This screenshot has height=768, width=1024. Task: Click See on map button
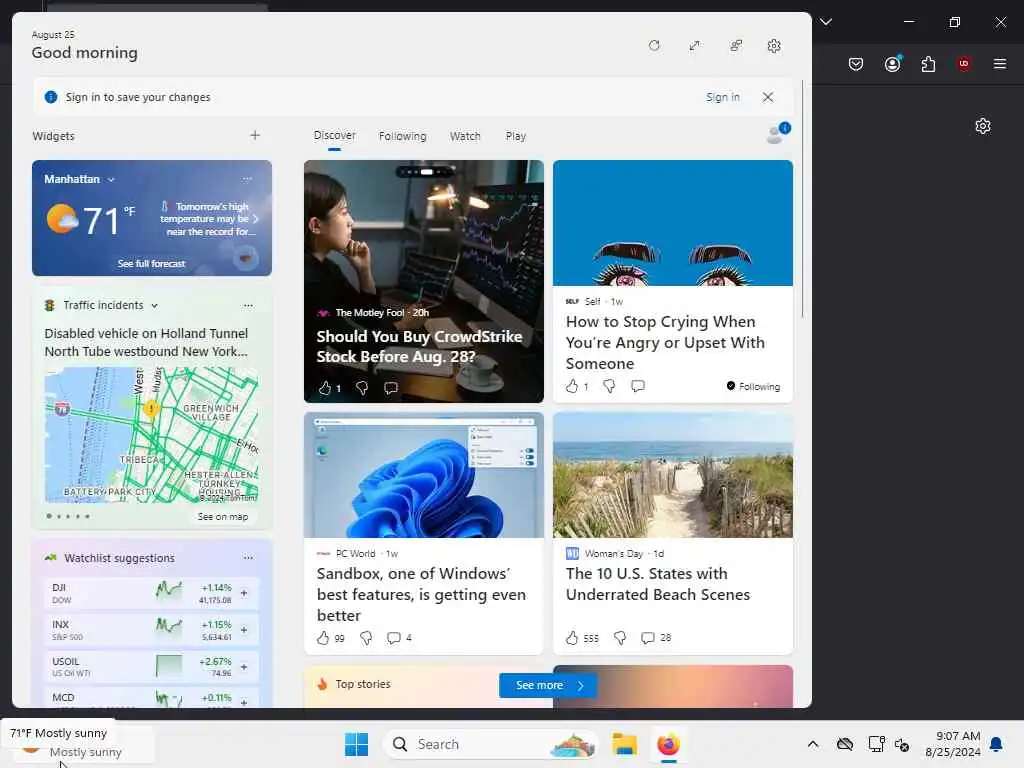(x=223, y=516)
